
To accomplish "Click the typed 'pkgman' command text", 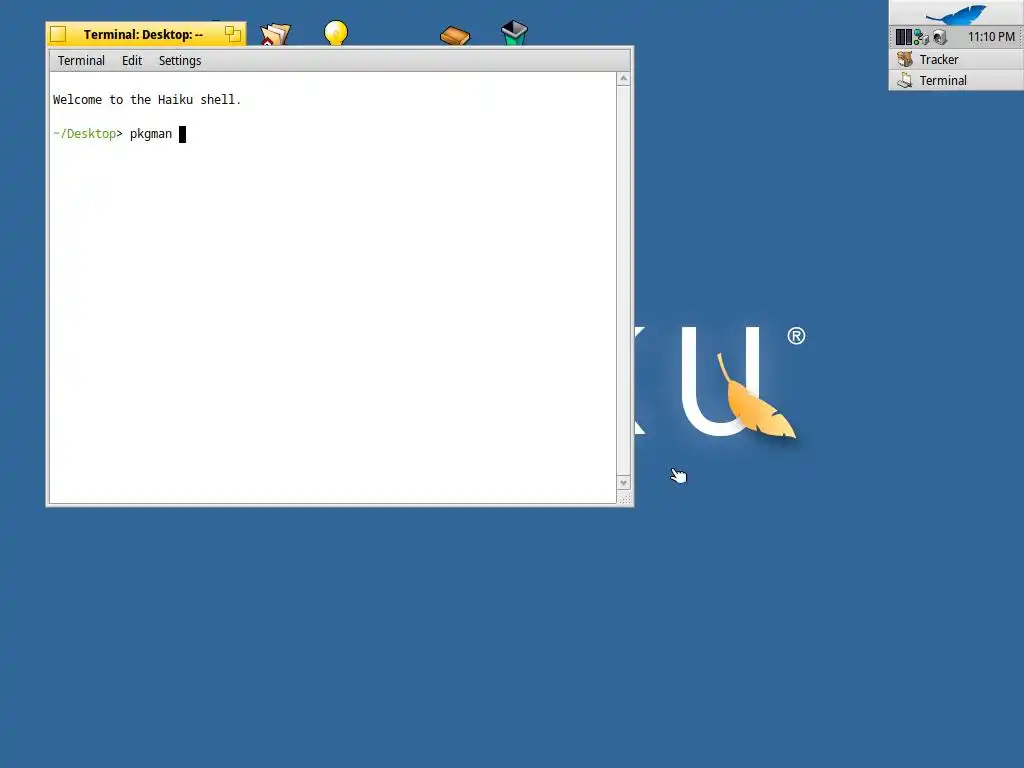I will coord(151,134).
